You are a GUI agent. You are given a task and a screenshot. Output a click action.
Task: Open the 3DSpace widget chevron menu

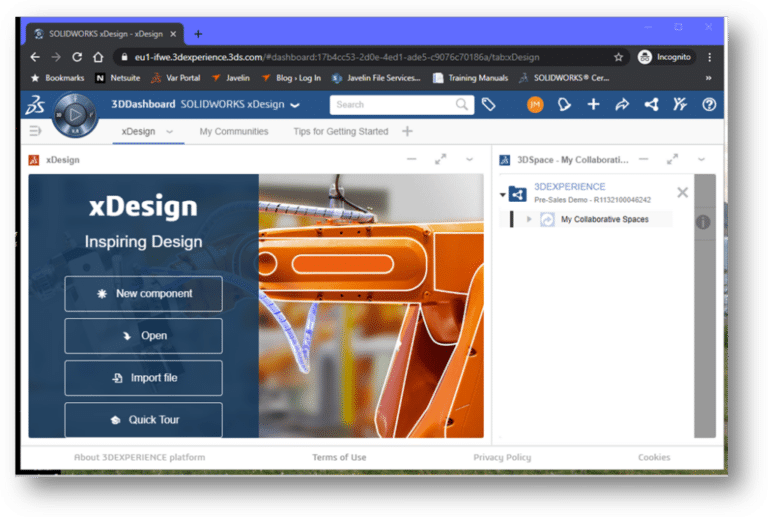(701, 159)
